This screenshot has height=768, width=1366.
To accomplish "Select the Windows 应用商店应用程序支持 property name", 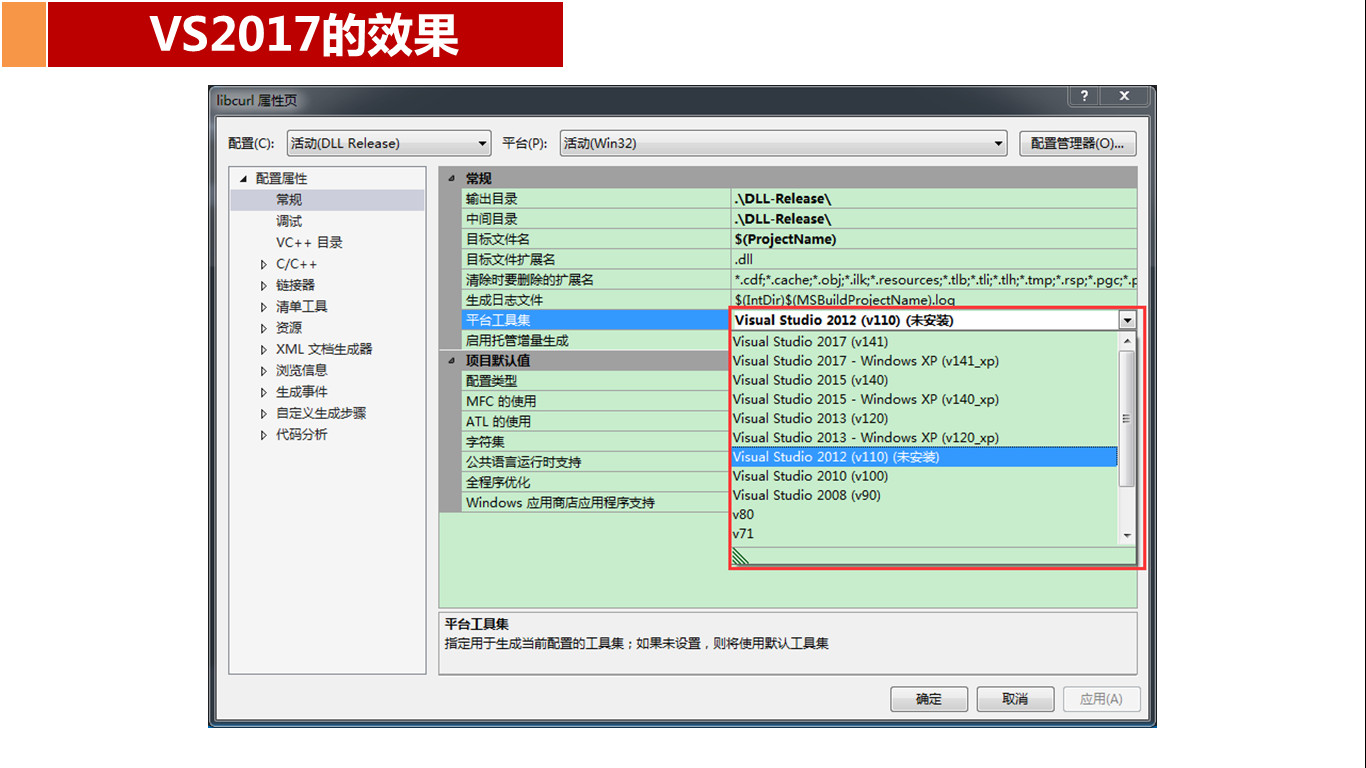I will point(560,502).
